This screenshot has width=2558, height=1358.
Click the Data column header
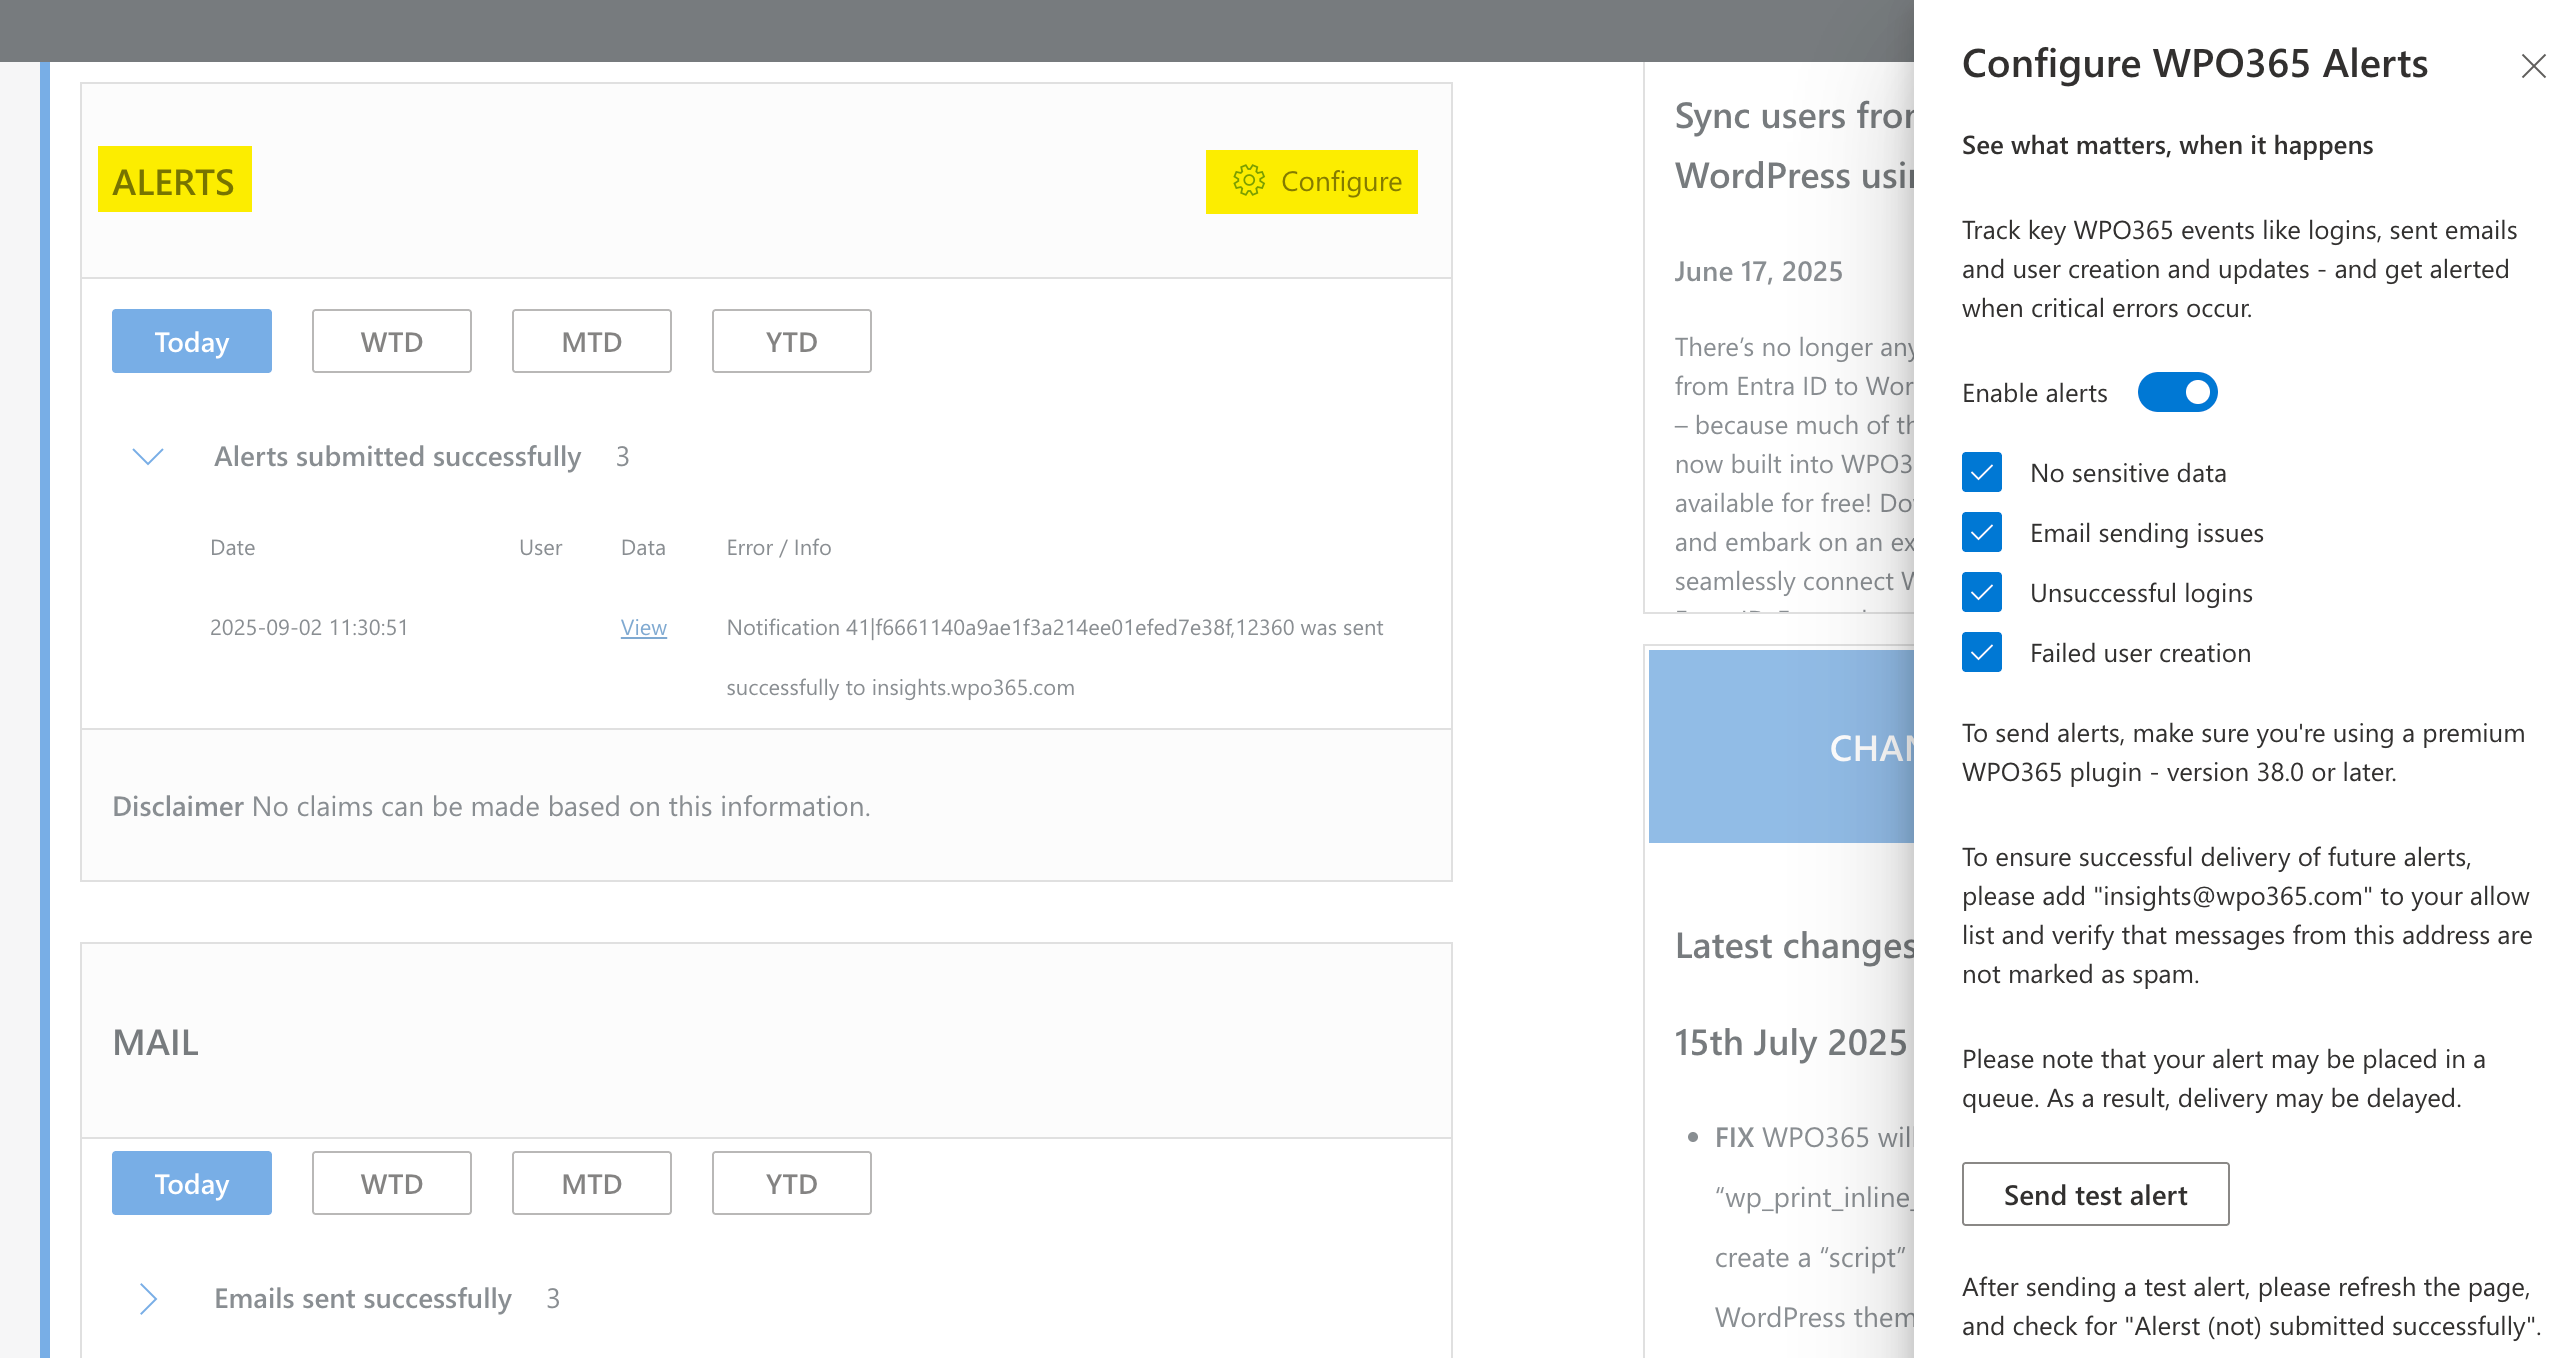pyautogui.click(x=643, y=548)
